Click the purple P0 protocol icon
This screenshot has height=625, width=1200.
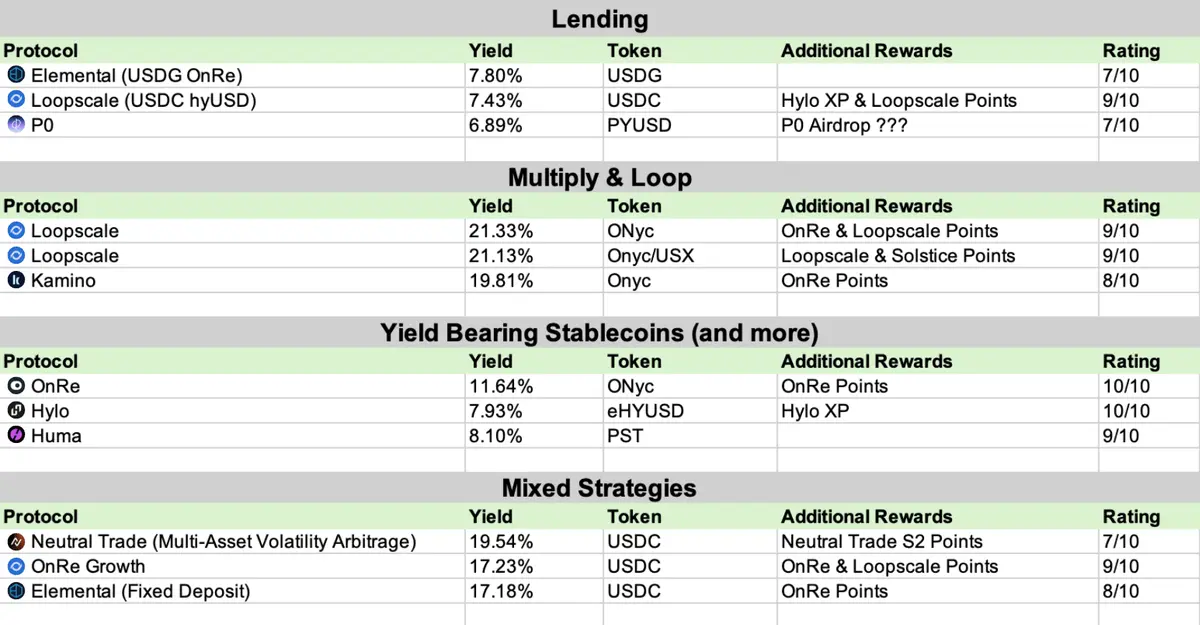[x=15, y=125]
